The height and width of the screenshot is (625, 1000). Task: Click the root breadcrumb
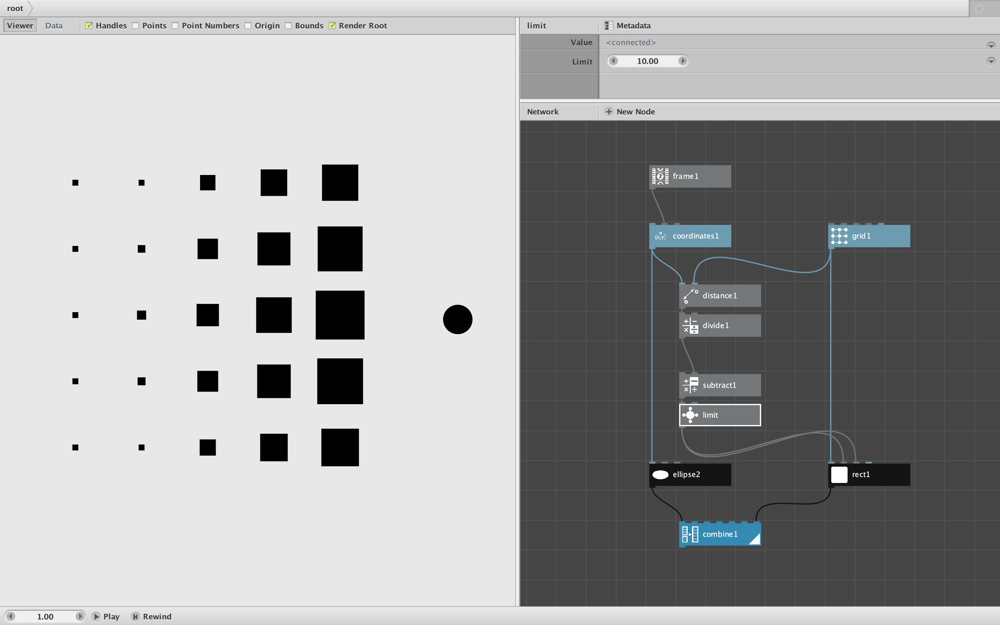pos(15,8)
